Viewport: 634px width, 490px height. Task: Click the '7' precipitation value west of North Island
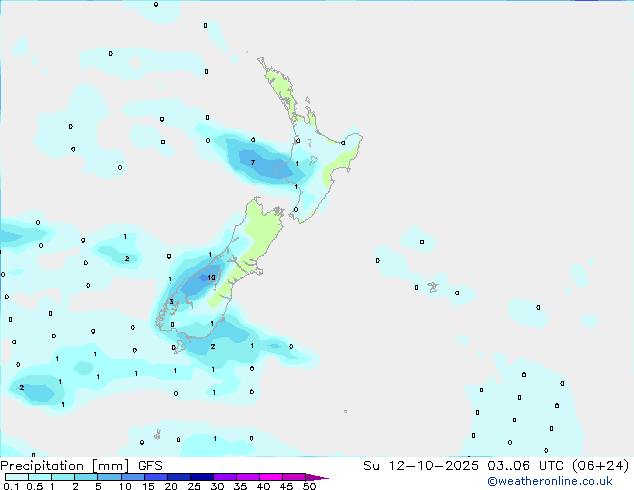pos(253,163)
